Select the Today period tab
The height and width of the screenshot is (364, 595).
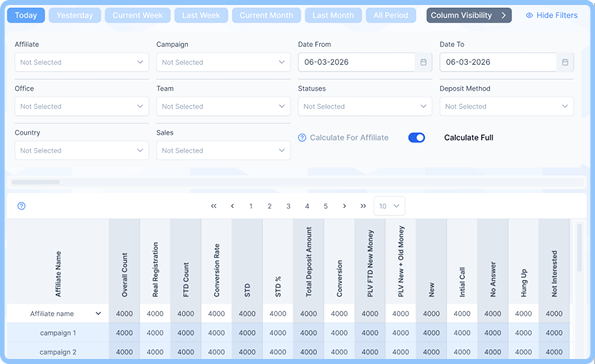coord(26,16)
